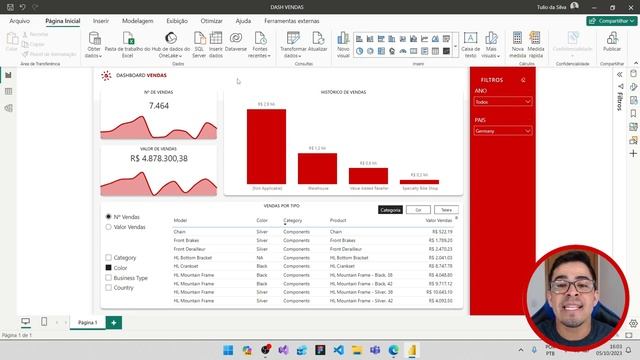Insert a stacked bar chart visual
Image resolution: width=640 pixels, height=360 pixels.
(x=359, y=39)
